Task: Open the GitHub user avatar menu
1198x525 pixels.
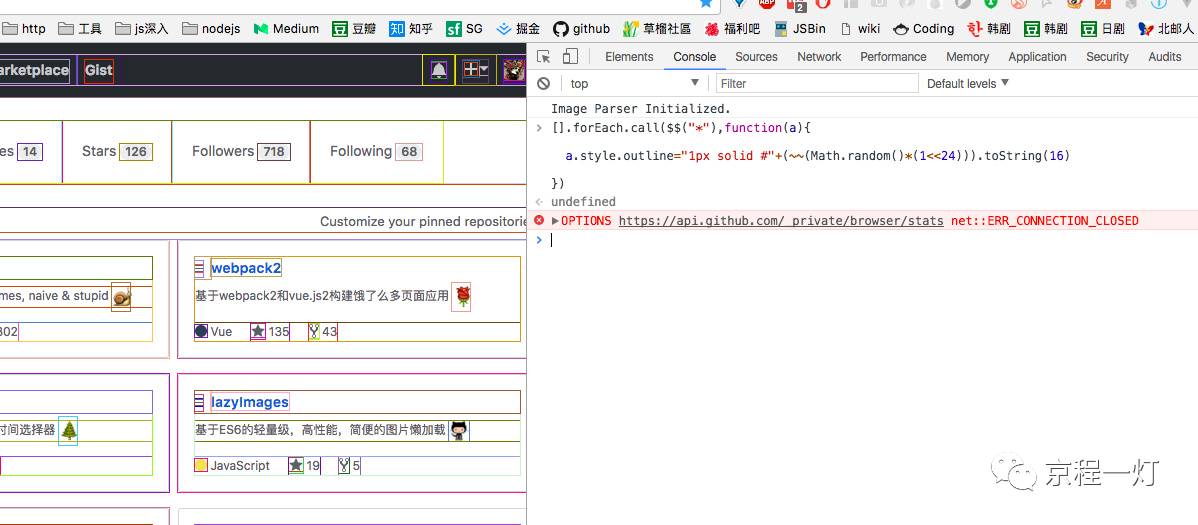Action: [x=513, y=70]
